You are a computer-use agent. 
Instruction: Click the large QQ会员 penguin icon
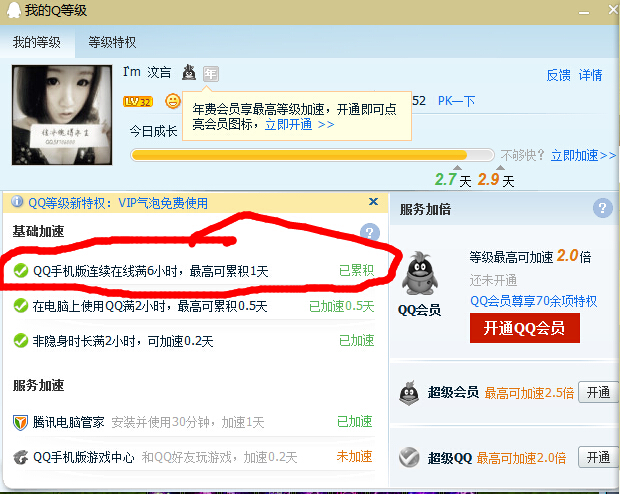(420, 273)
